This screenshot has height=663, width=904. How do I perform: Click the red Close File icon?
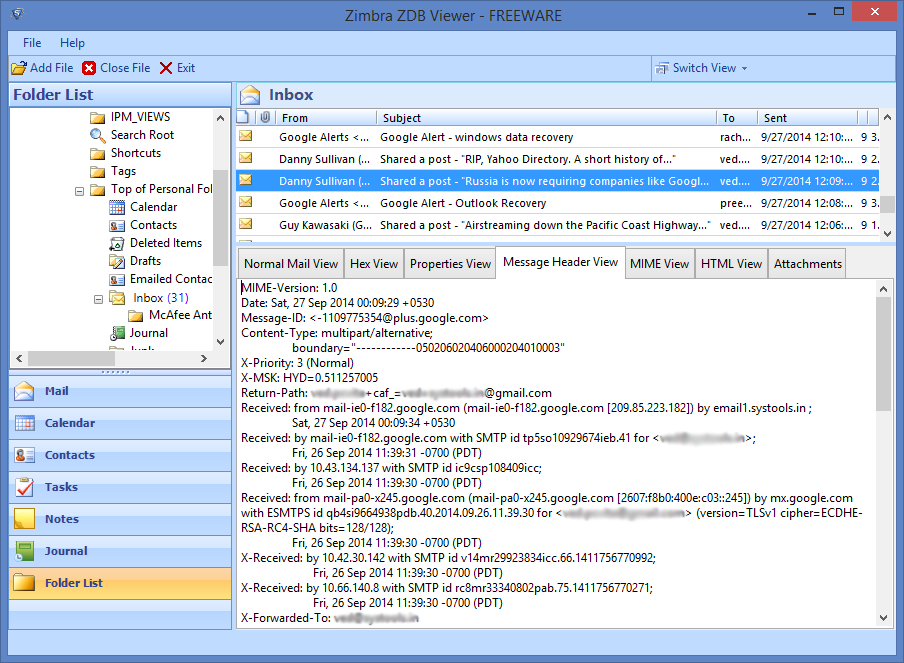(x=89, y=68)
